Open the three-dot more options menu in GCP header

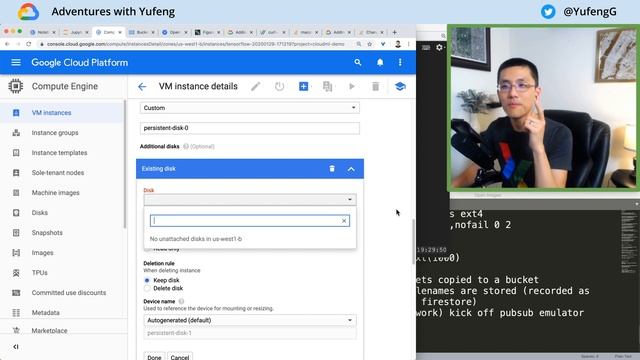400,62
